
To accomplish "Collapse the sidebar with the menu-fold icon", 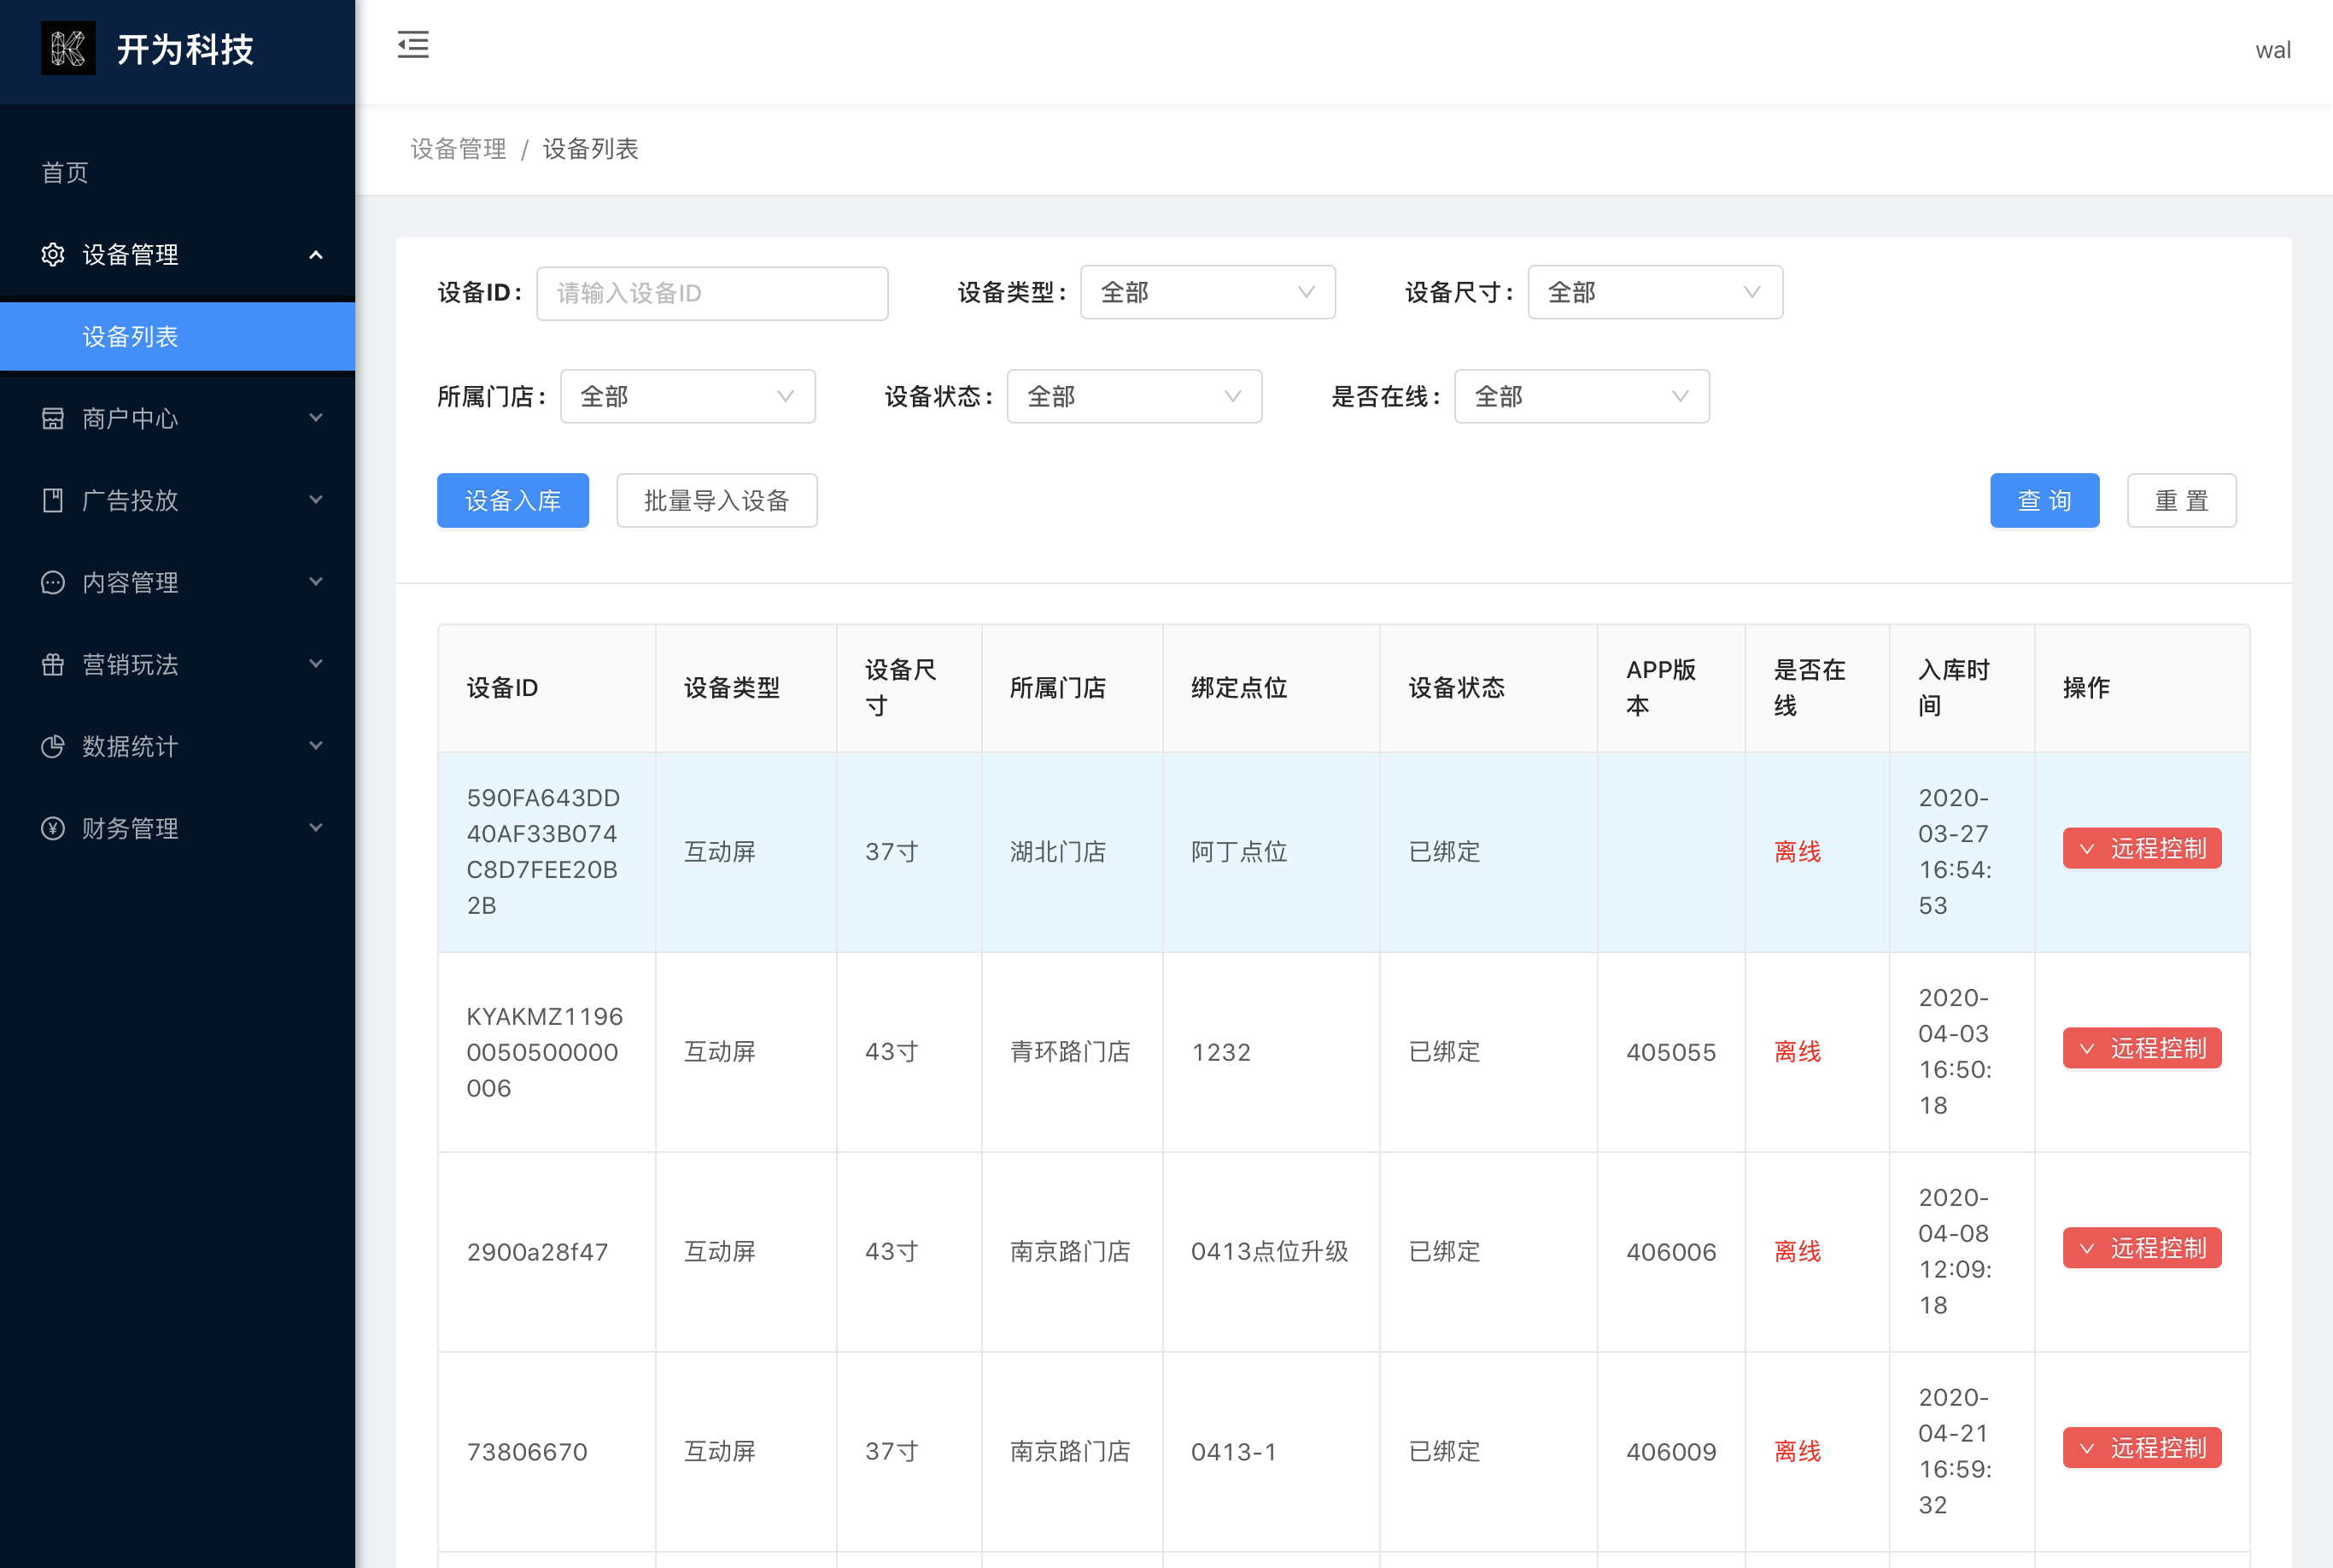I will coord(413,45).
